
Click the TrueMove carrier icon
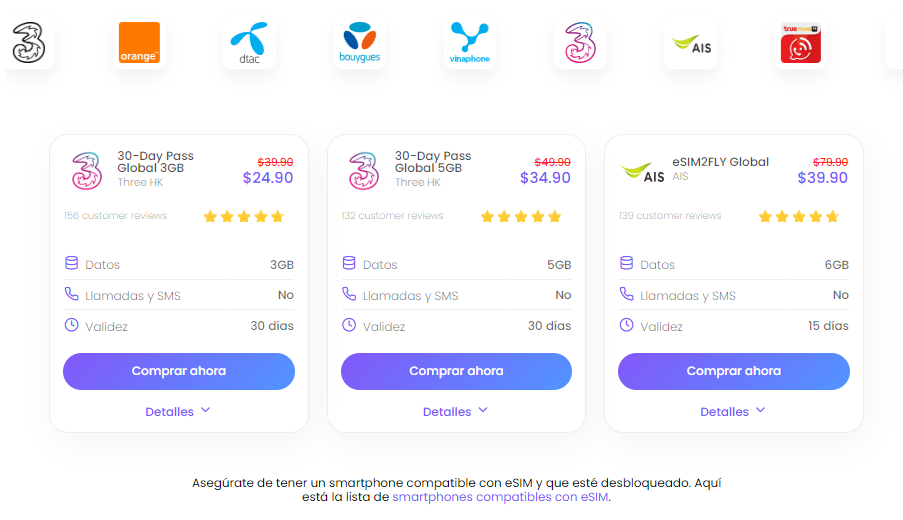[801, 44]
